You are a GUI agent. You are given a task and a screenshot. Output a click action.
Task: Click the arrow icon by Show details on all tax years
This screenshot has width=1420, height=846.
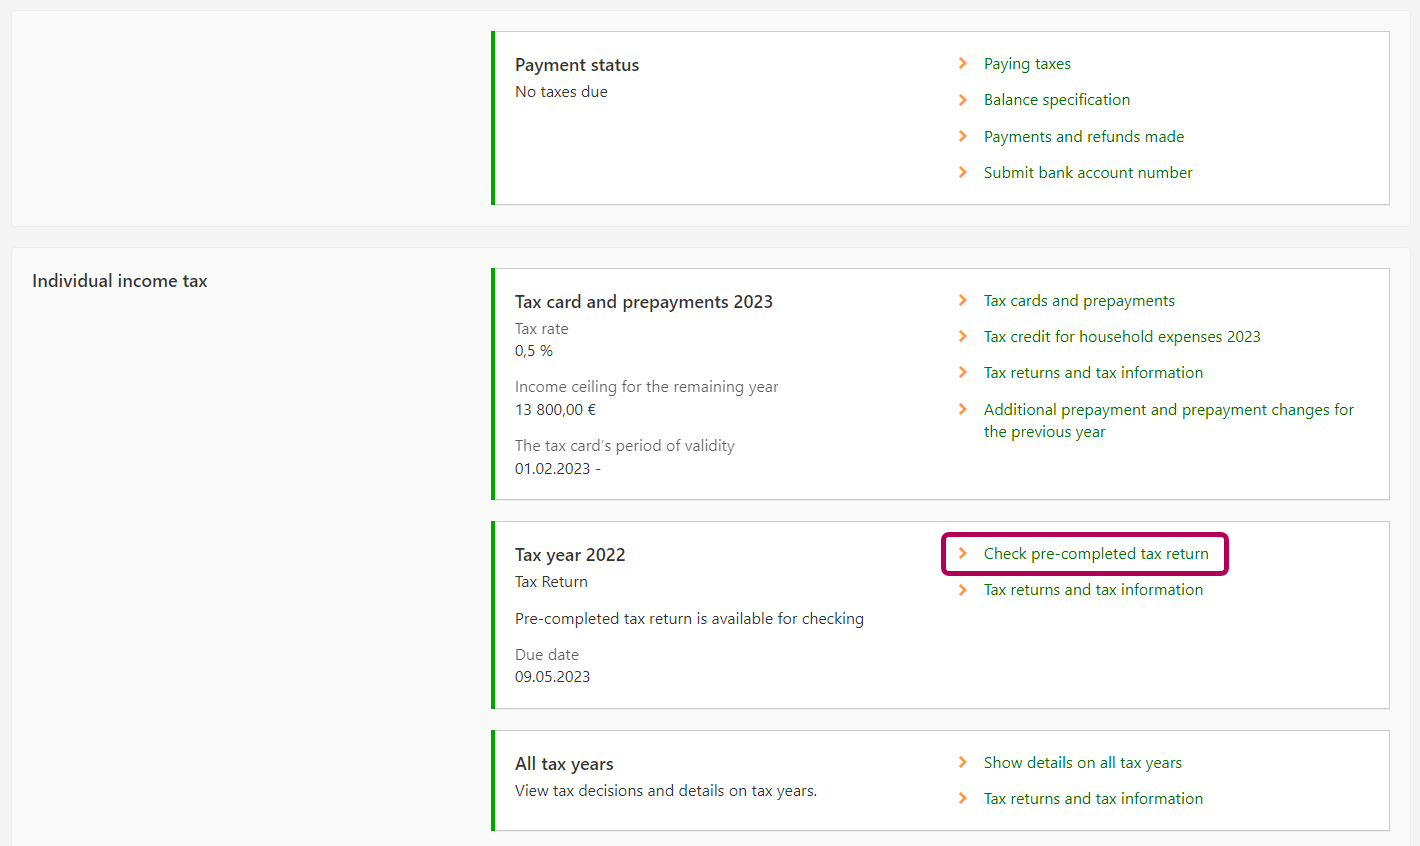tap(962, 762)
